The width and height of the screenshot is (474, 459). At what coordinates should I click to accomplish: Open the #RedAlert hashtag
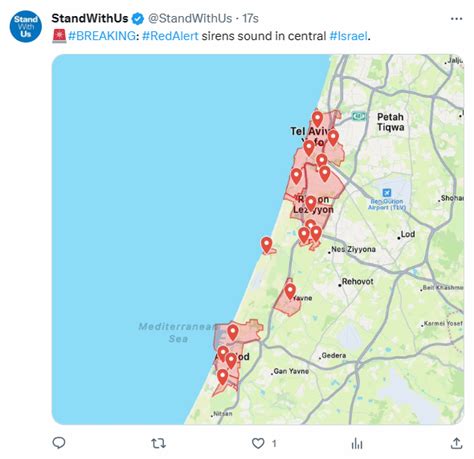170,36
